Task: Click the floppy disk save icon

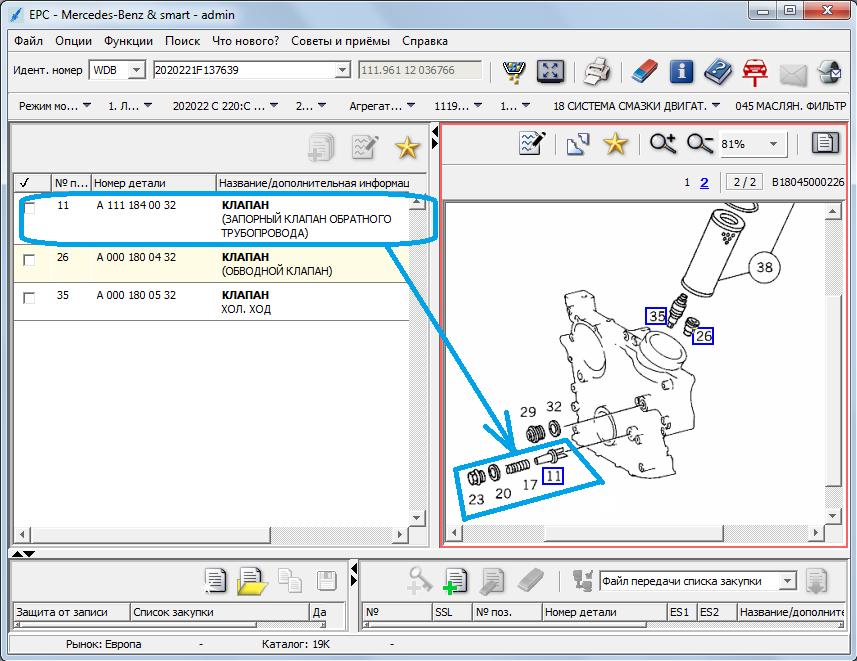Action: click(x=326, y=581)
